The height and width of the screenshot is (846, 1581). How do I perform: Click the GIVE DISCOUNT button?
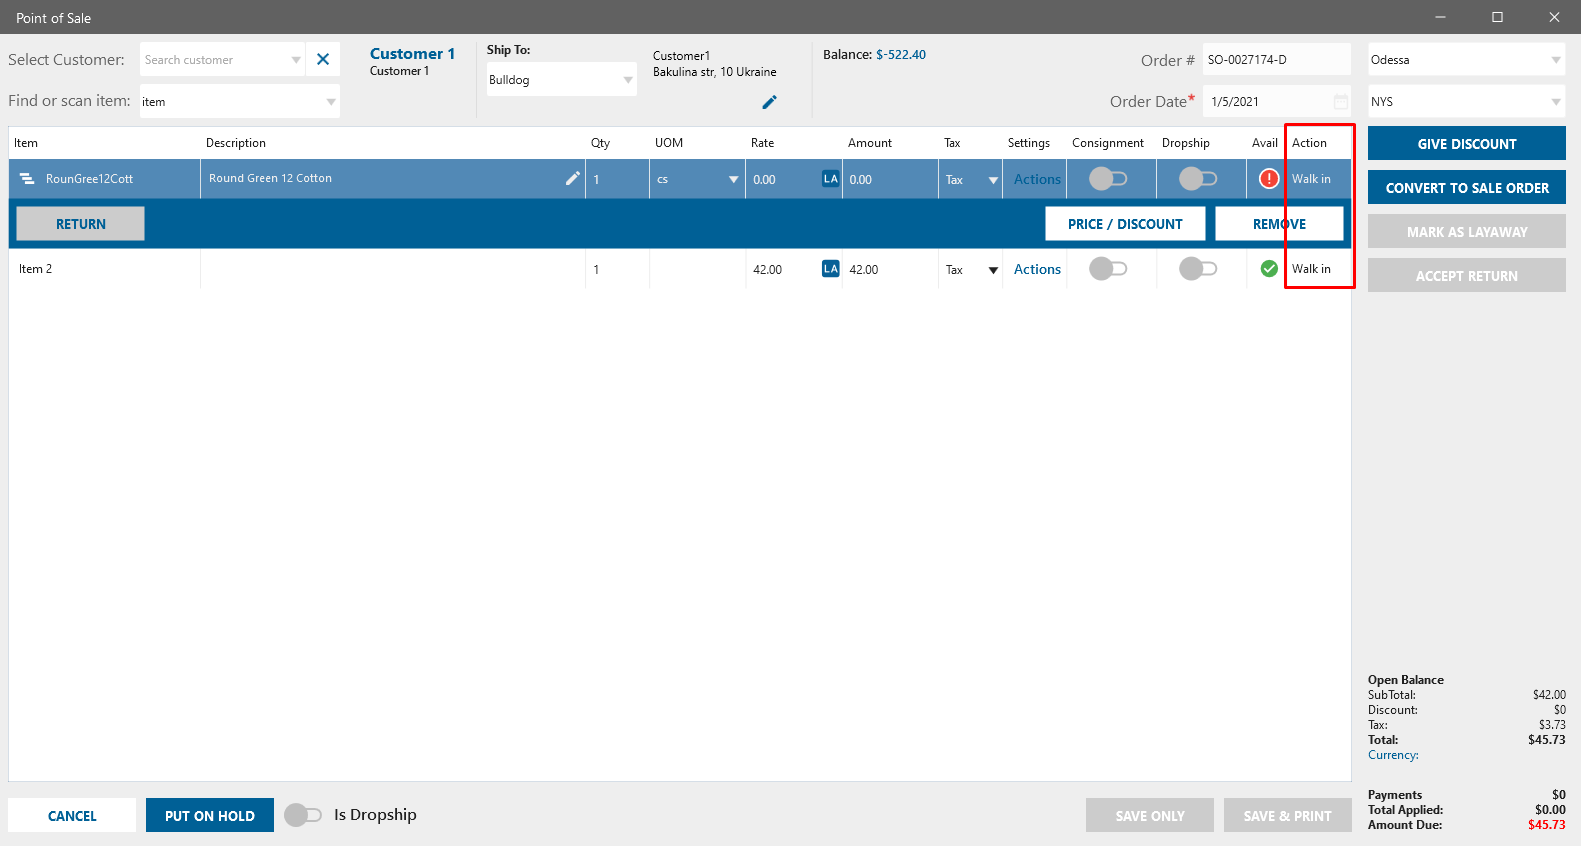pos(1467,144)
